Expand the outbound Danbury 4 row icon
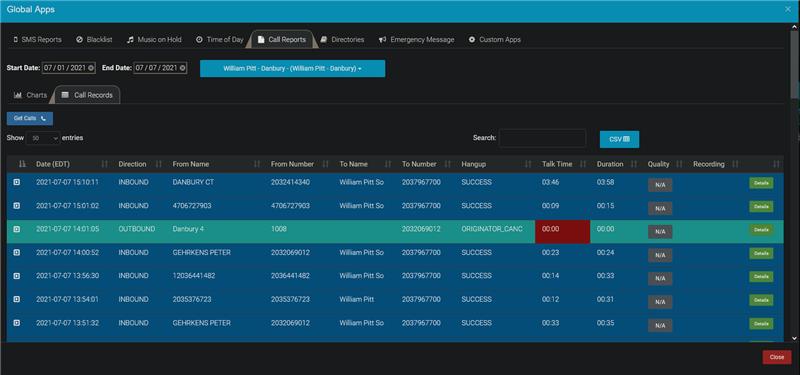 pos(16,230)
